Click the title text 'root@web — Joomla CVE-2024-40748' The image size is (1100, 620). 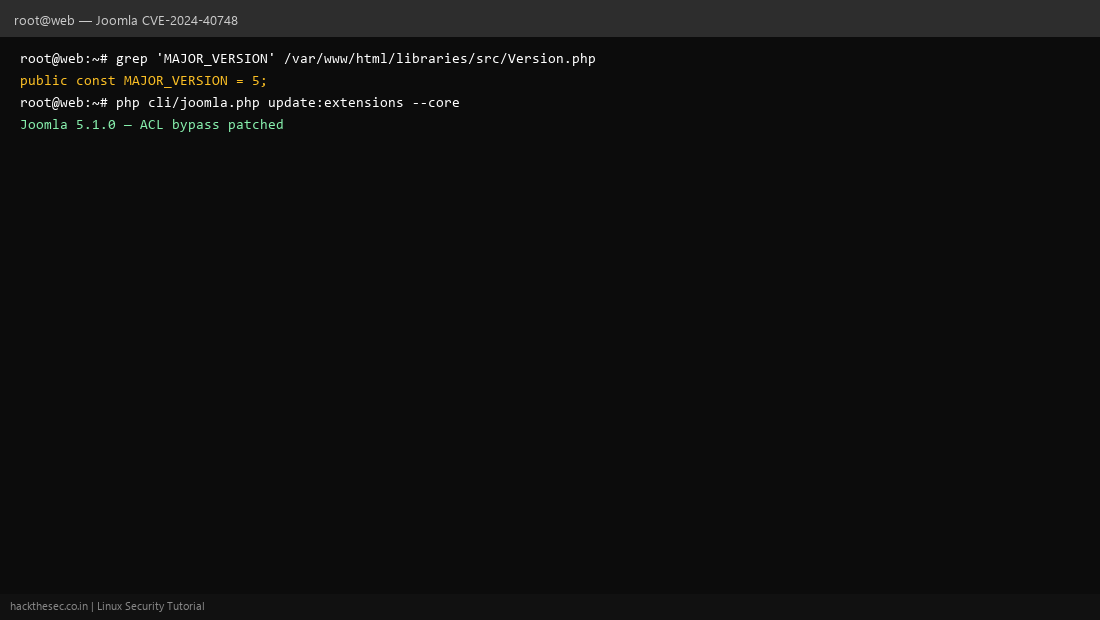(x=126, y=20)
